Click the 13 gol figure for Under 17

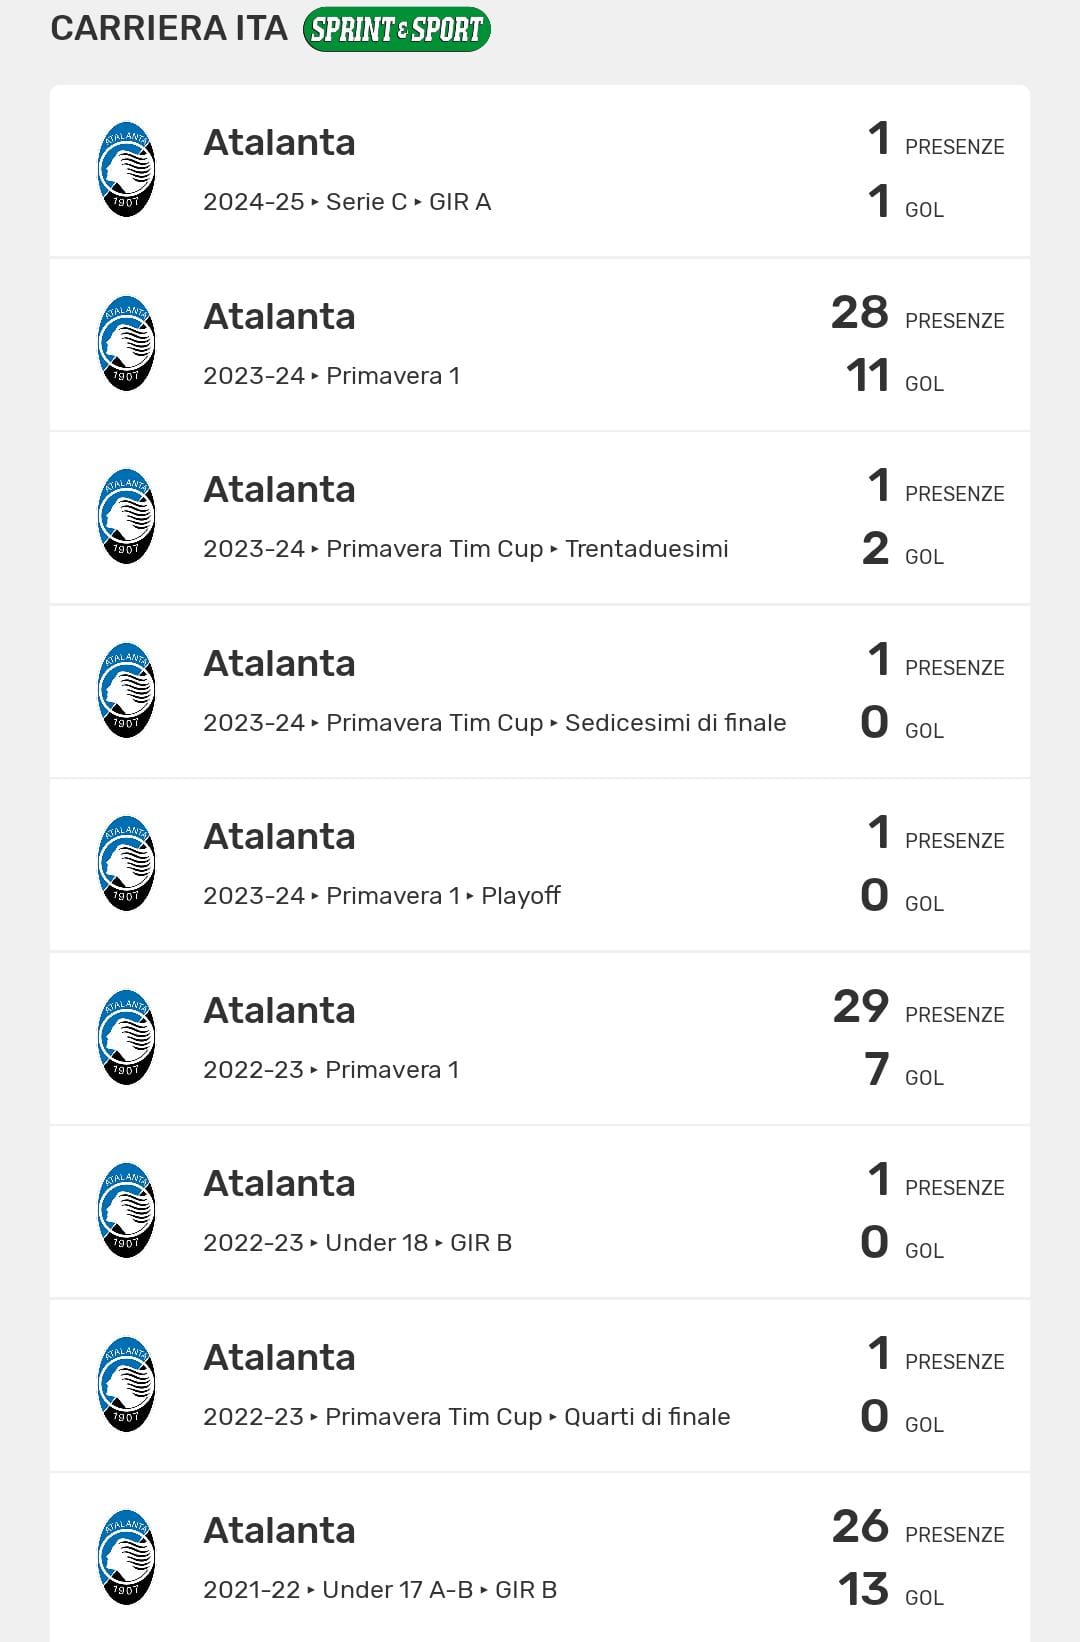863,1590
